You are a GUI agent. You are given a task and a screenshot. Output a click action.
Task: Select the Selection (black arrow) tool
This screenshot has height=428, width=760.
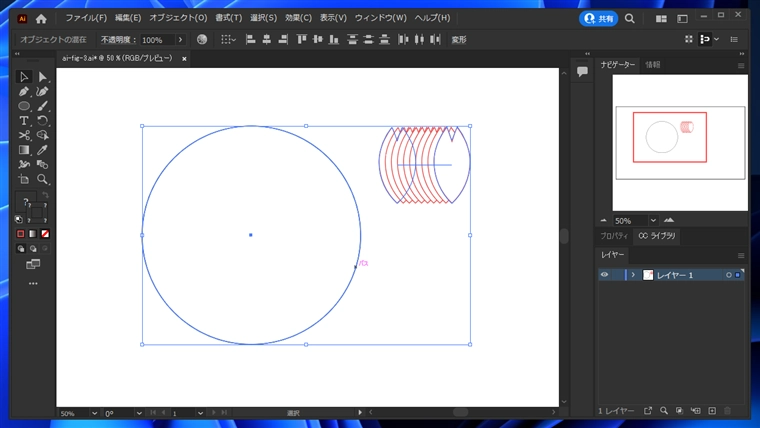coord(24,77)
